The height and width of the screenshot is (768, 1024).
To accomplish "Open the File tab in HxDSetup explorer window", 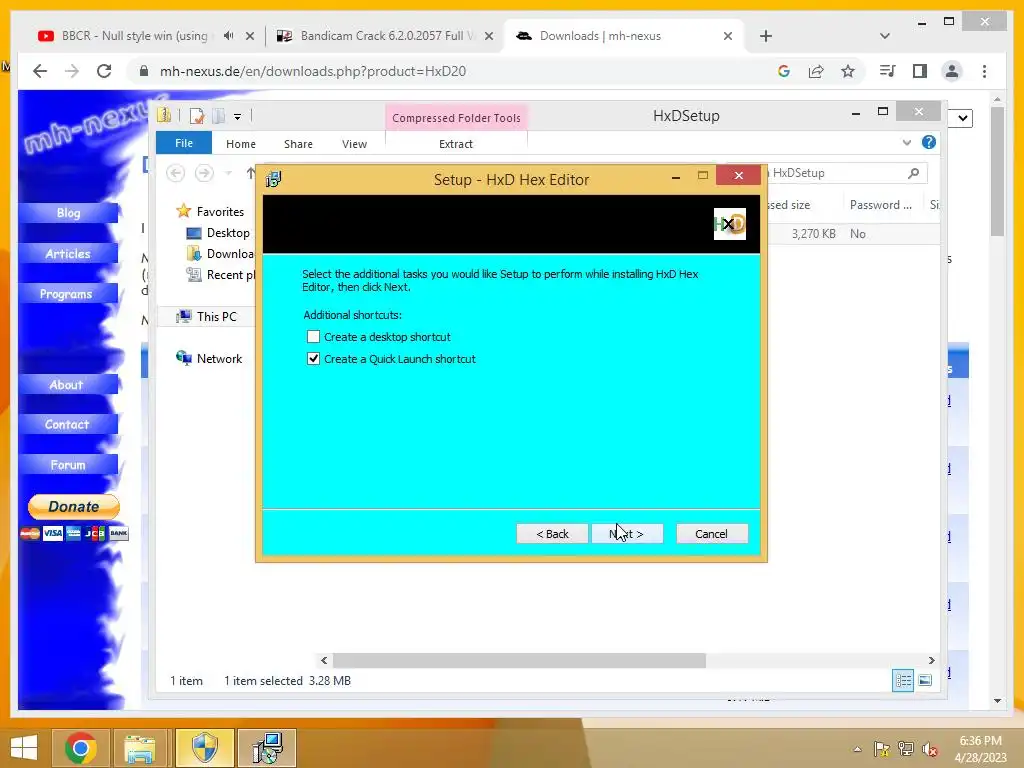I will click(x=184, y=143).
